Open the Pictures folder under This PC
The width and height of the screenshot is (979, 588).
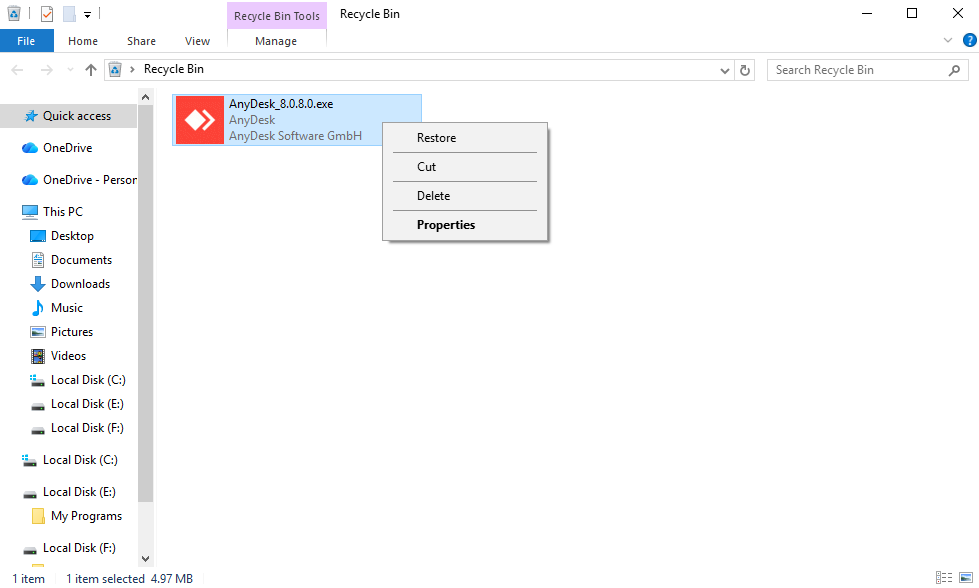tap(72, 332)
